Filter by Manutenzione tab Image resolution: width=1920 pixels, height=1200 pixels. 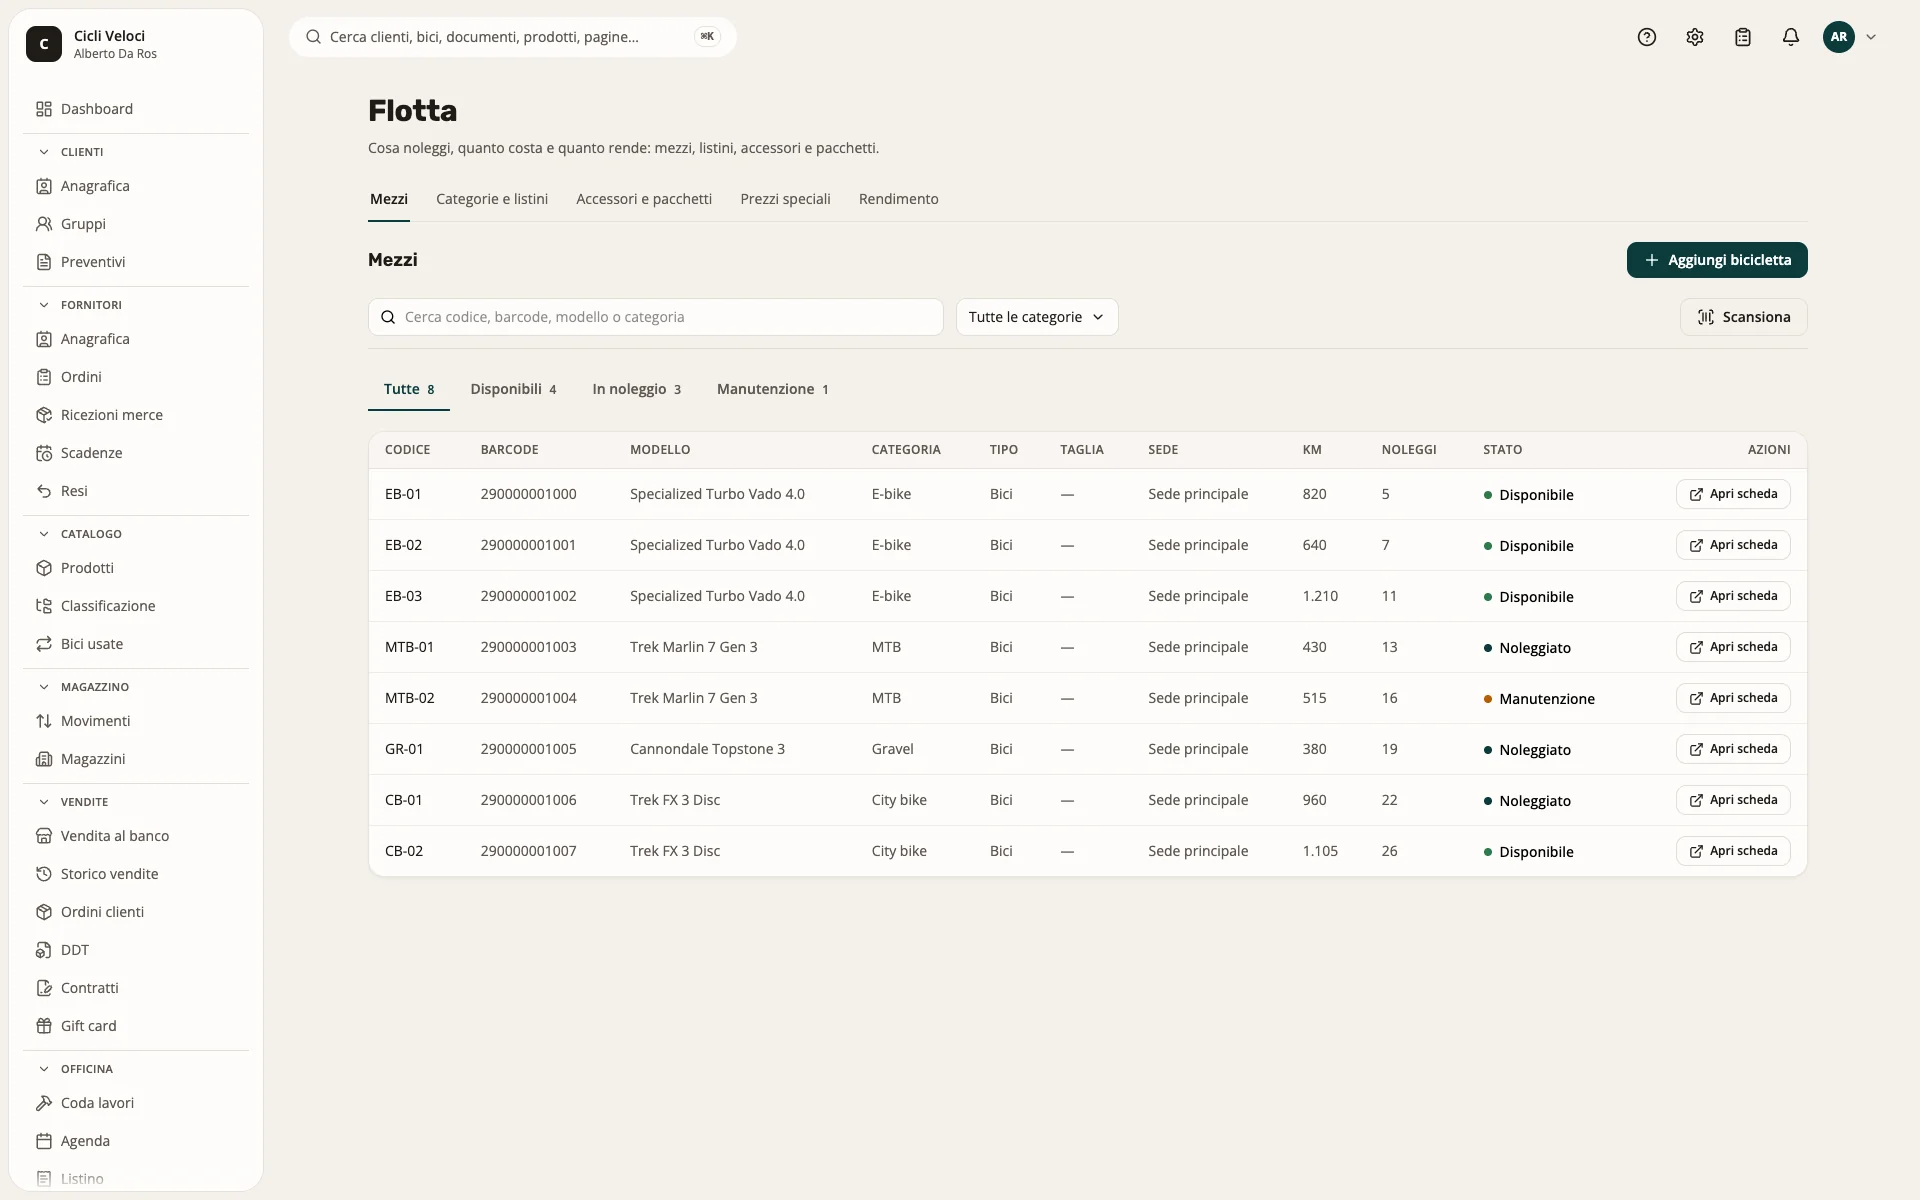click(772, 389)
